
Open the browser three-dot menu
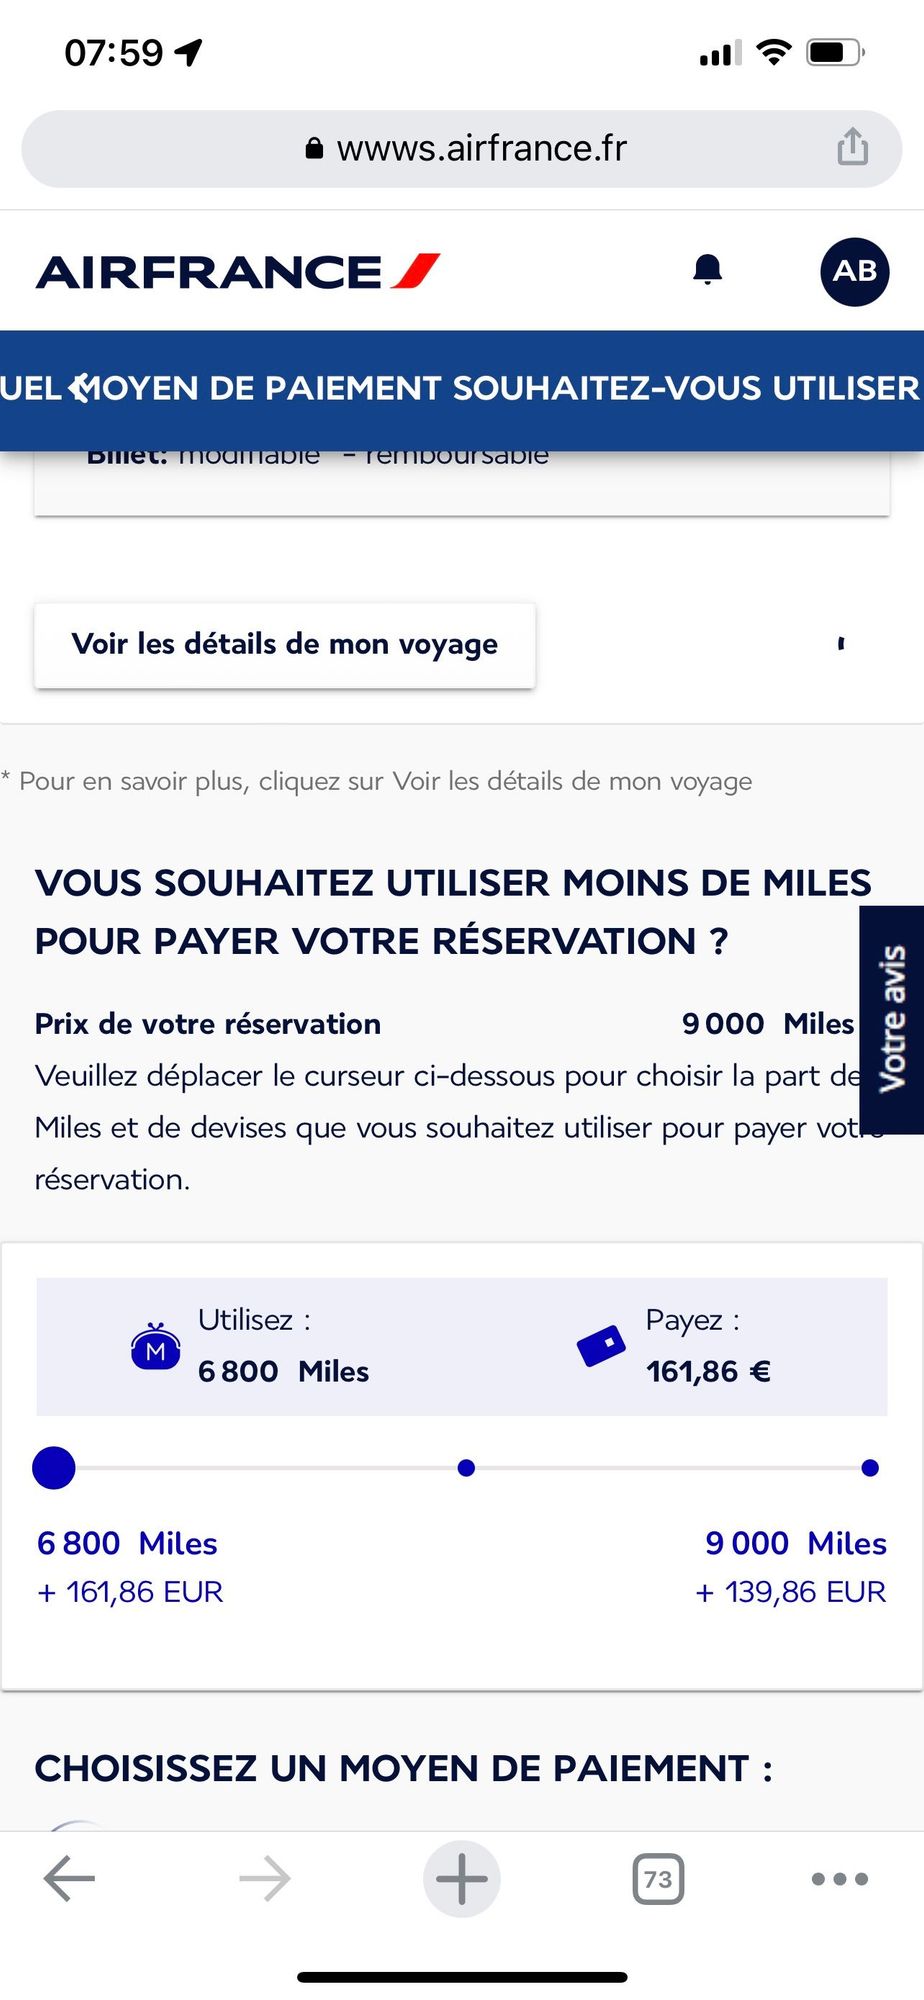point(839,1879)
